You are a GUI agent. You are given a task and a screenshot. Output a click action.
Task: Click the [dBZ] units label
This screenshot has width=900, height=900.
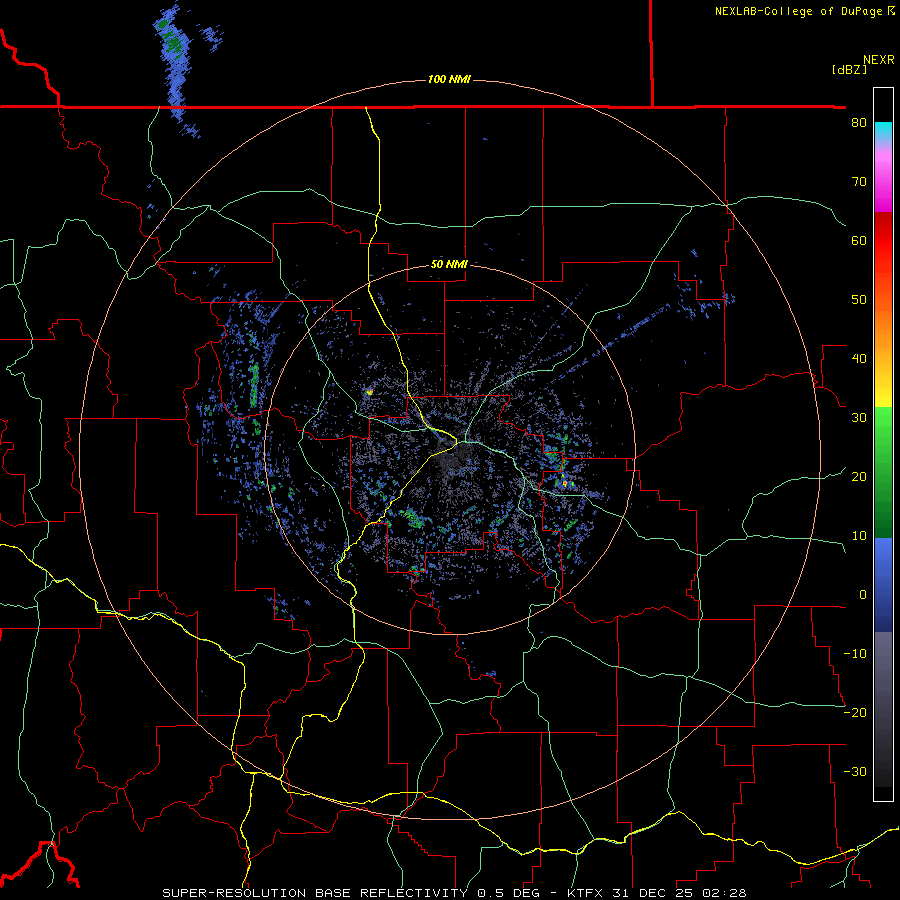click(x=849, y=69)
